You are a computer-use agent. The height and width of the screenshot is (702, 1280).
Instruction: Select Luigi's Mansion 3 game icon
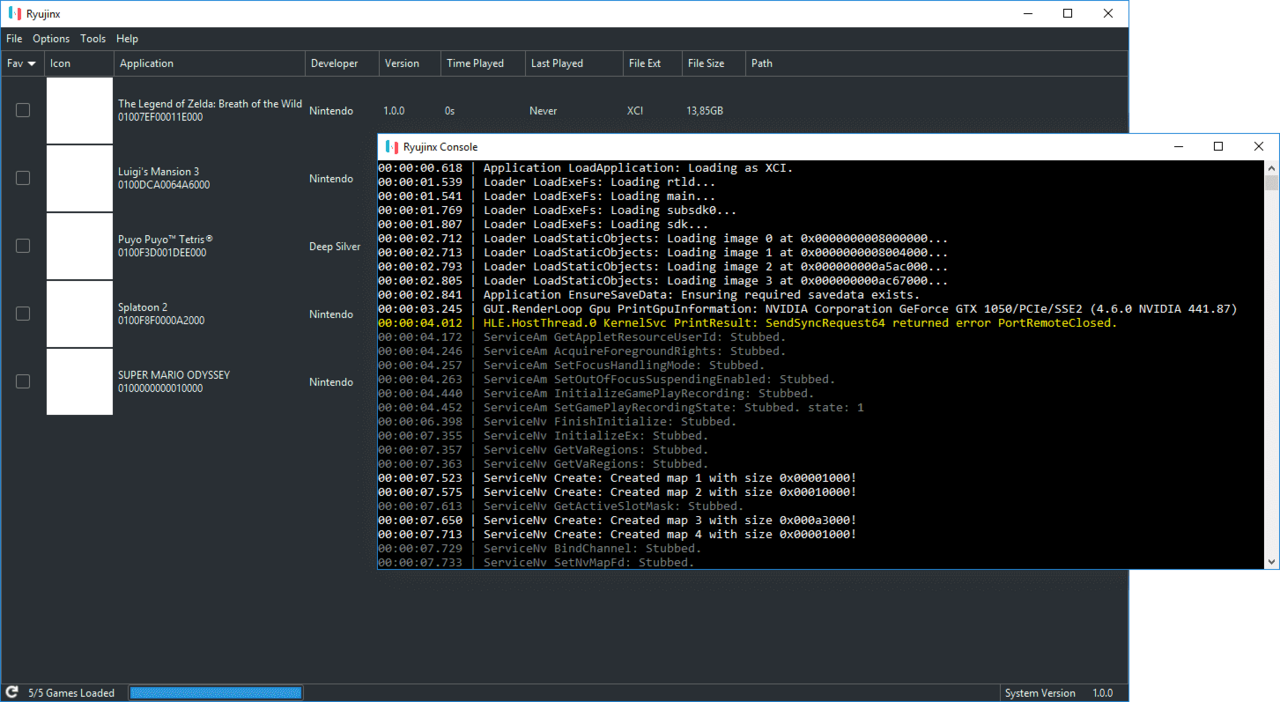80,179
